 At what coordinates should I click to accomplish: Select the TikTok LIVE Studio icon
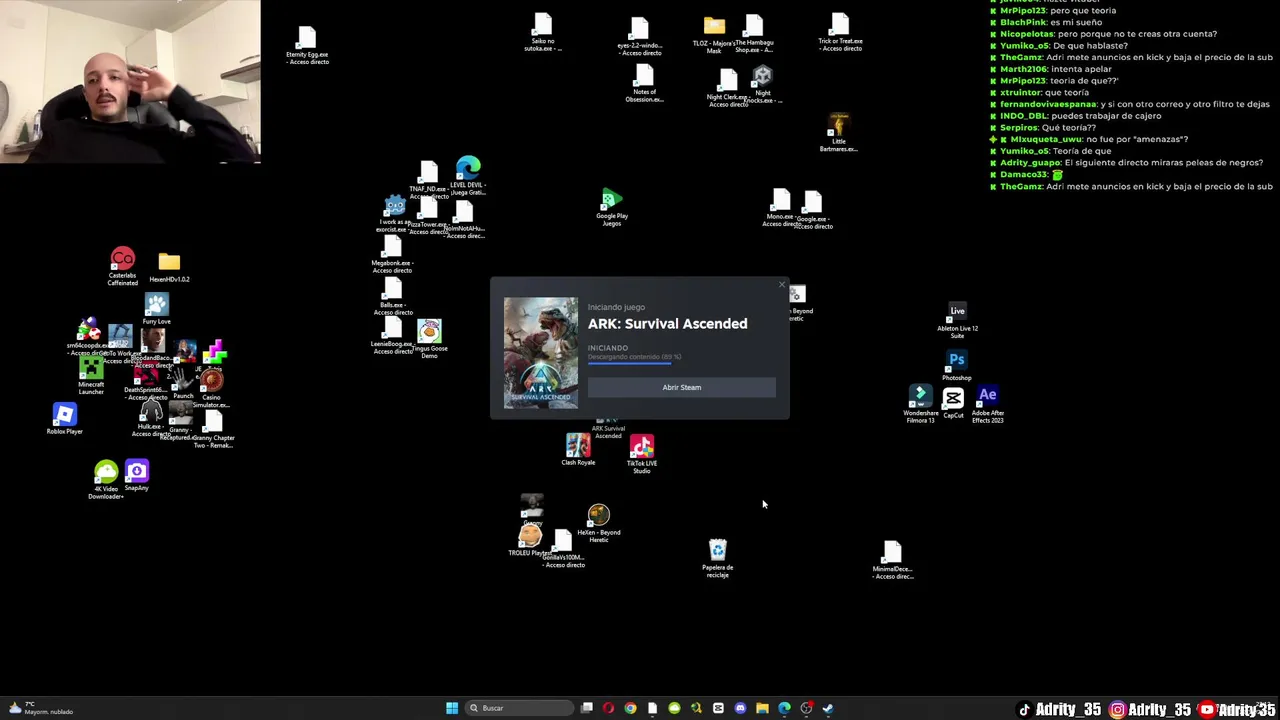coord(642,453)
